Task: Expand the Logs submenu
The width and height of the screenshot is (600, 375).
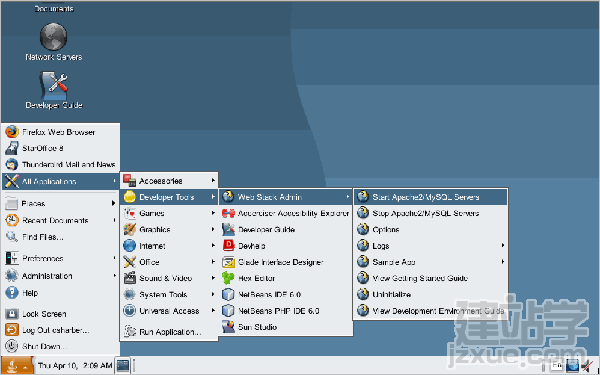Action: coord(430,246)
